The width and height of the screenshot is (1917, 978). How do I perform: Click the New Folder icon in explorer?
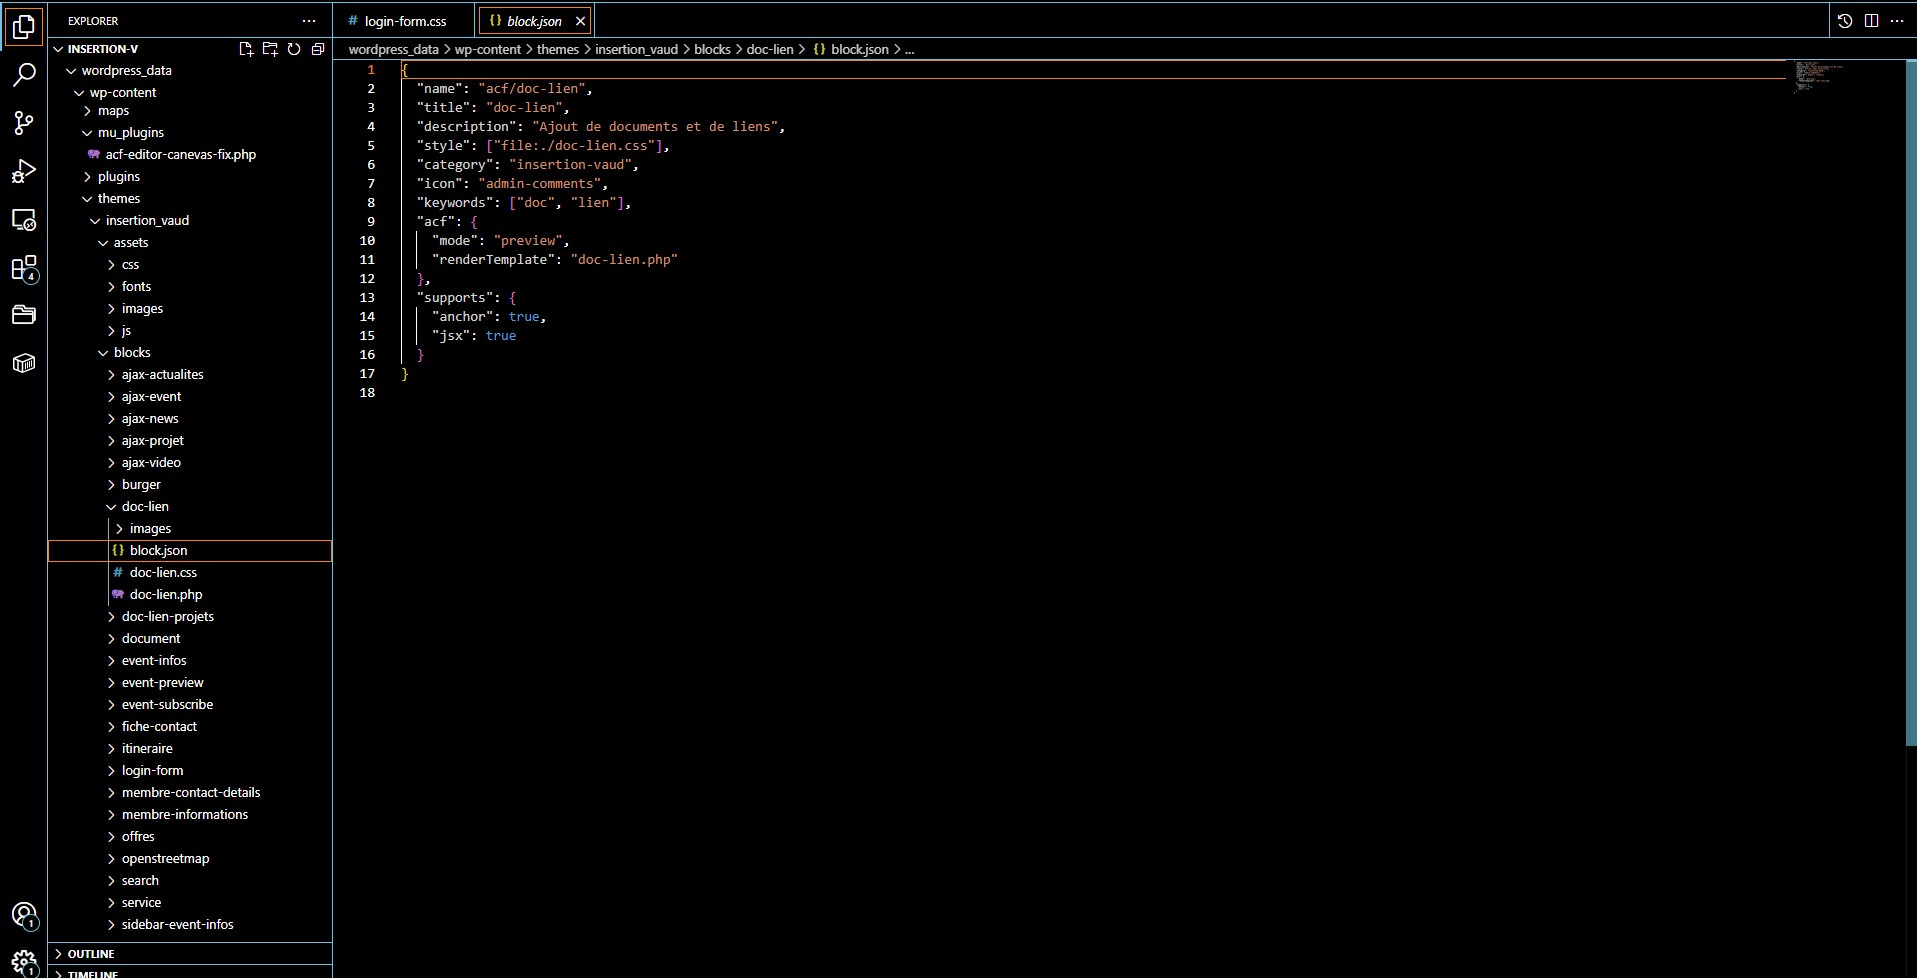(x=270, y=49)
